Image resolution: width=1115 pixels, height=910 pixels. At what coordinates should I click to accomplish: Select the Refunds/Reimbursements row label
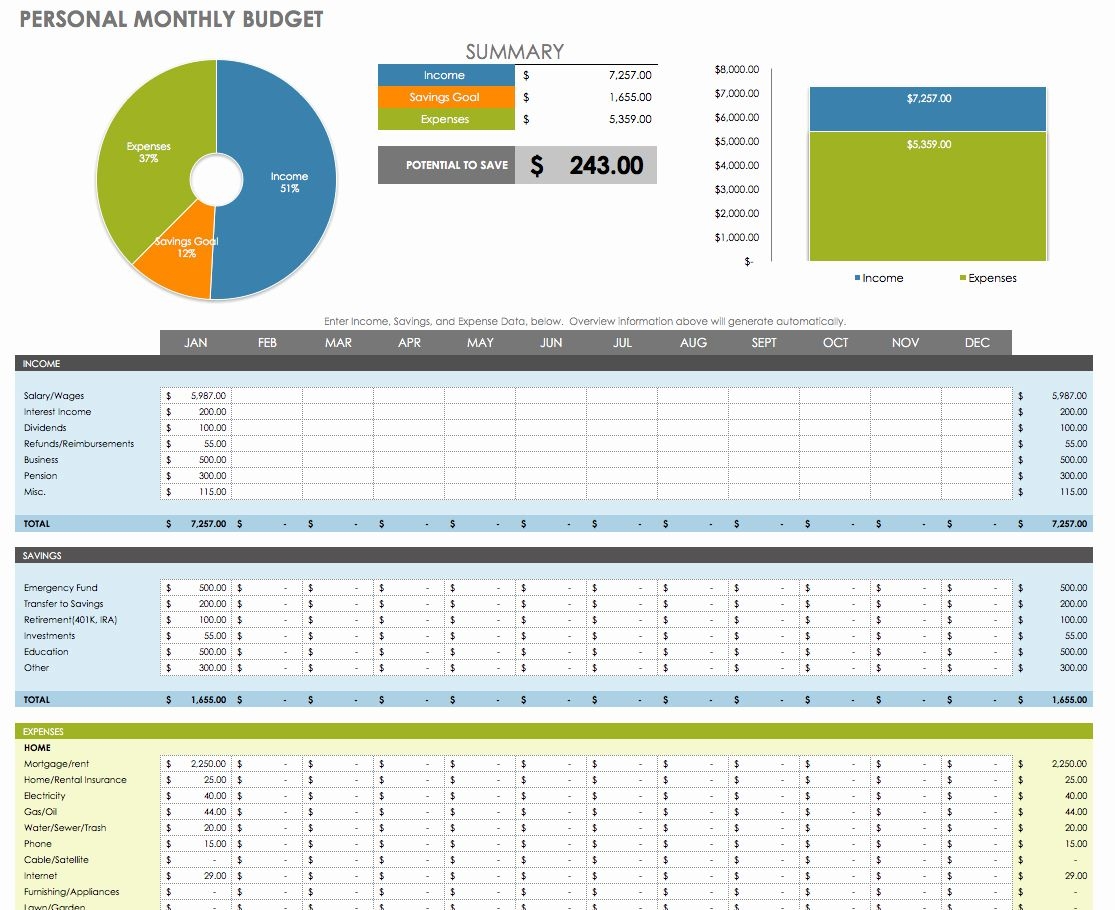(x=79, y=444)
